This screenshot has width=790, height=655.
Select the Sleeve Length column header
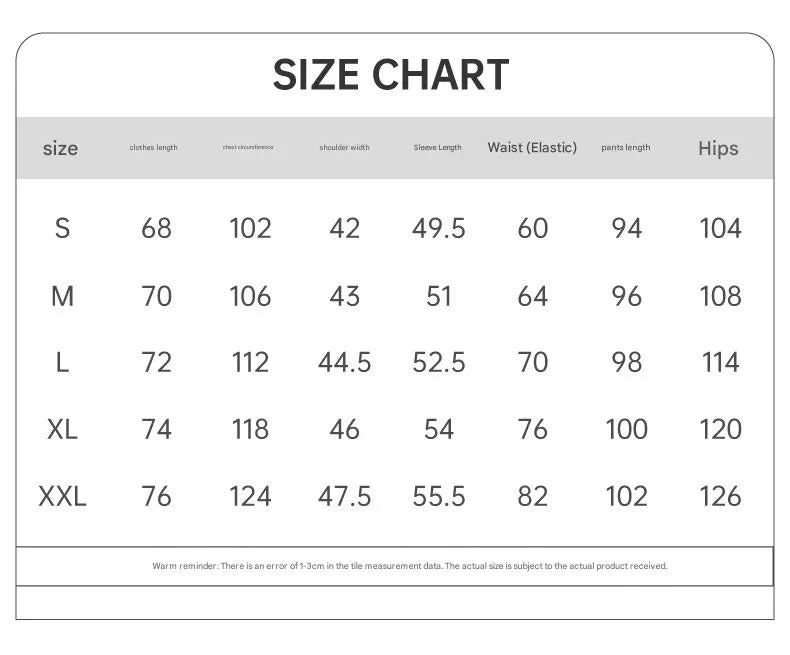tap(437, 148)
